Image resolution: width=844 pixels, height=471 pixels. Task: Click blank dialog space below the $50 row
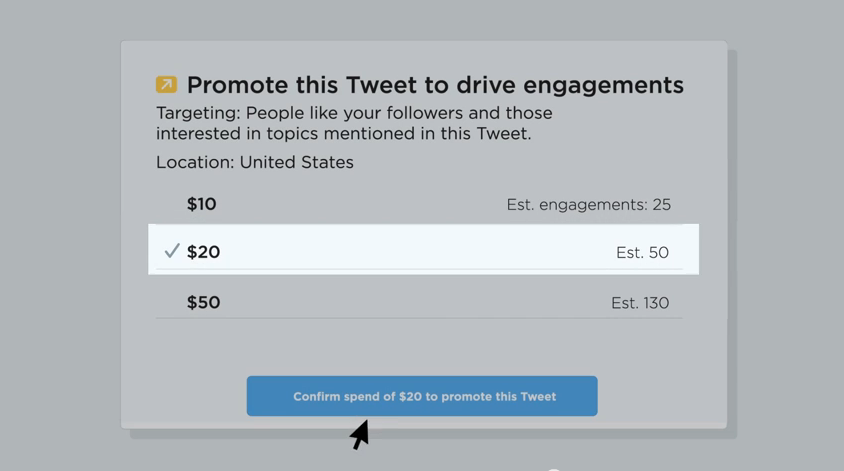[420, 345]
